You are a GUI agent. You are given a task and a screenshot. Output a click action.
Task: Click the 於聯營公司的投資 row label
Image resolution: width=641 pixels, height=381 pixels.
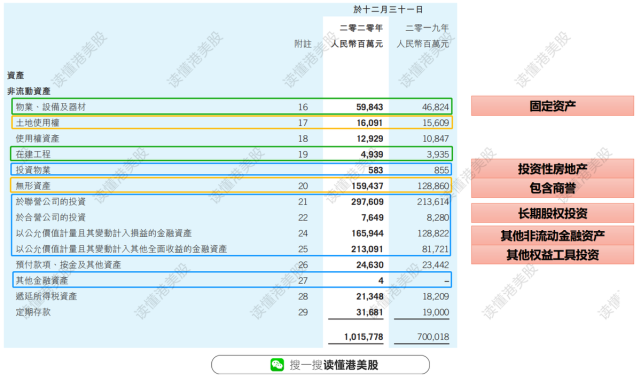[50, 202]
